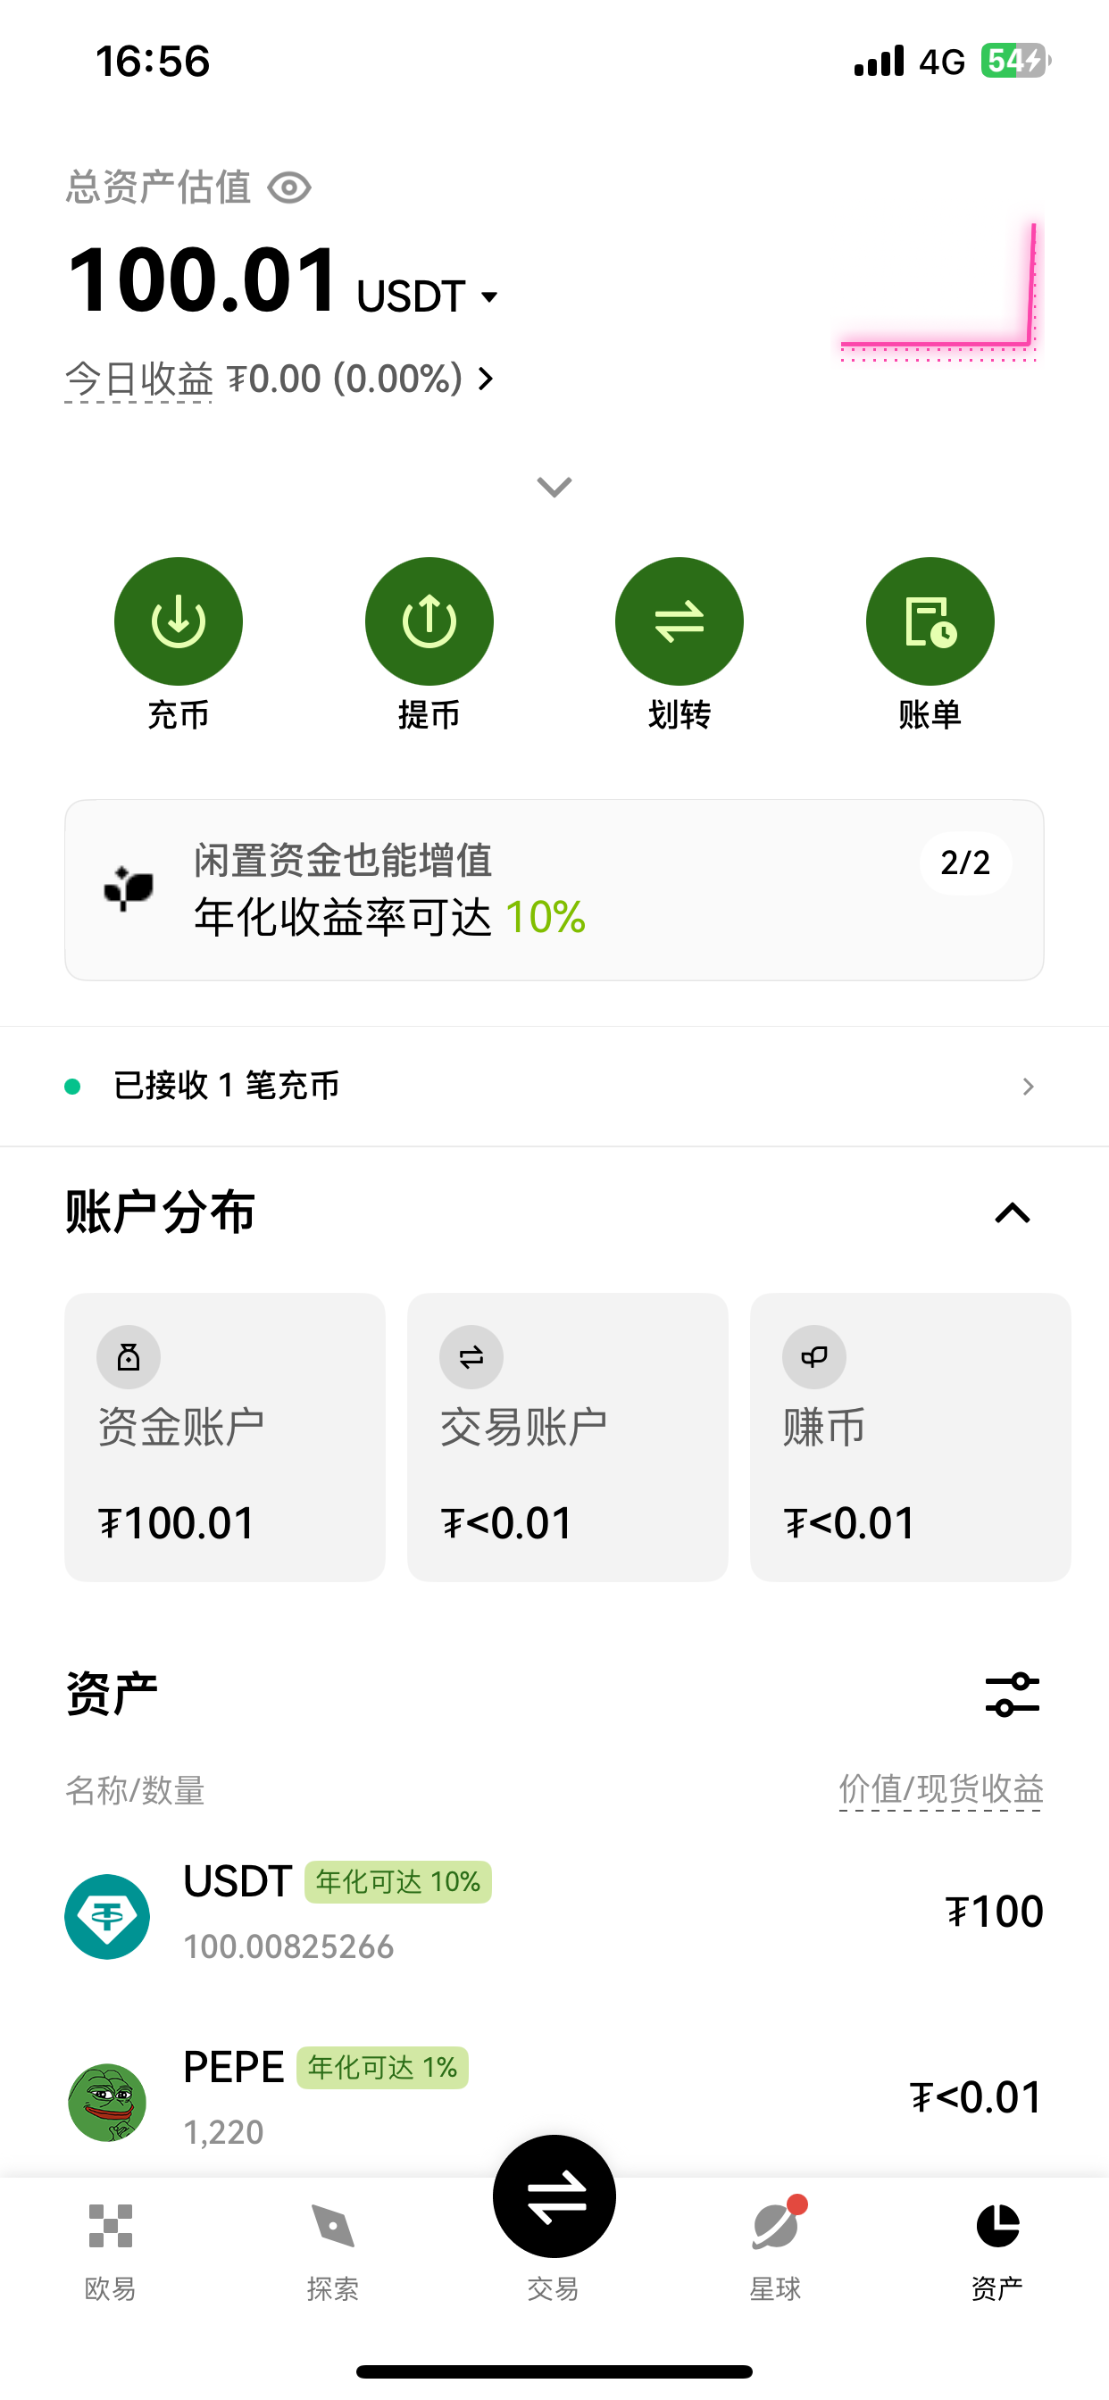The width and height of the screenshot is (1109, 2400).
Task: Open asset filter settings icon
Action: tap(1012, 1694)
